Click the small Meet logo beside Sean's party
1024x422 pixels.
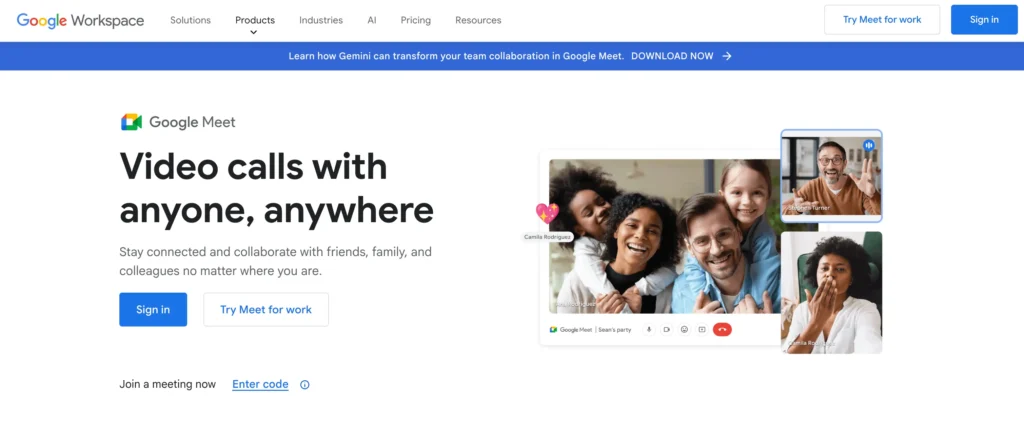tap(553, 330)
